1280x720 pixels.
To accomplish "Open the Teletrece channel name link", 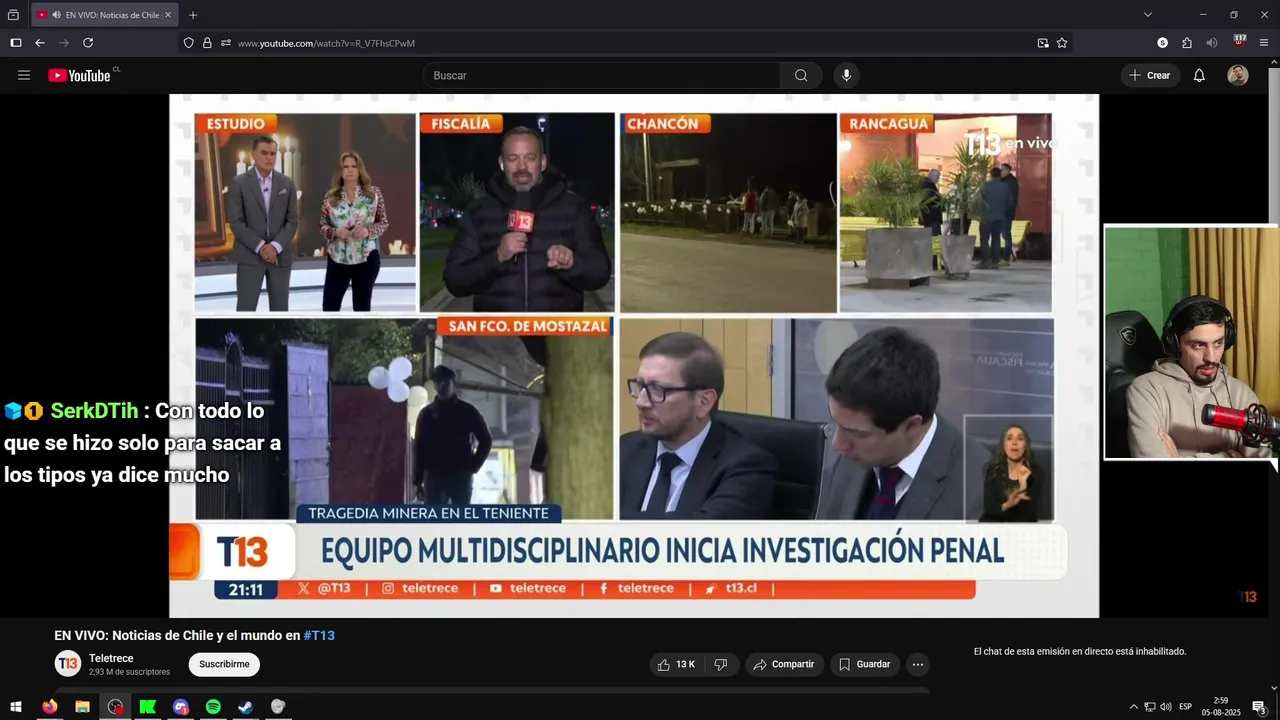I will [x=111, y=658].
